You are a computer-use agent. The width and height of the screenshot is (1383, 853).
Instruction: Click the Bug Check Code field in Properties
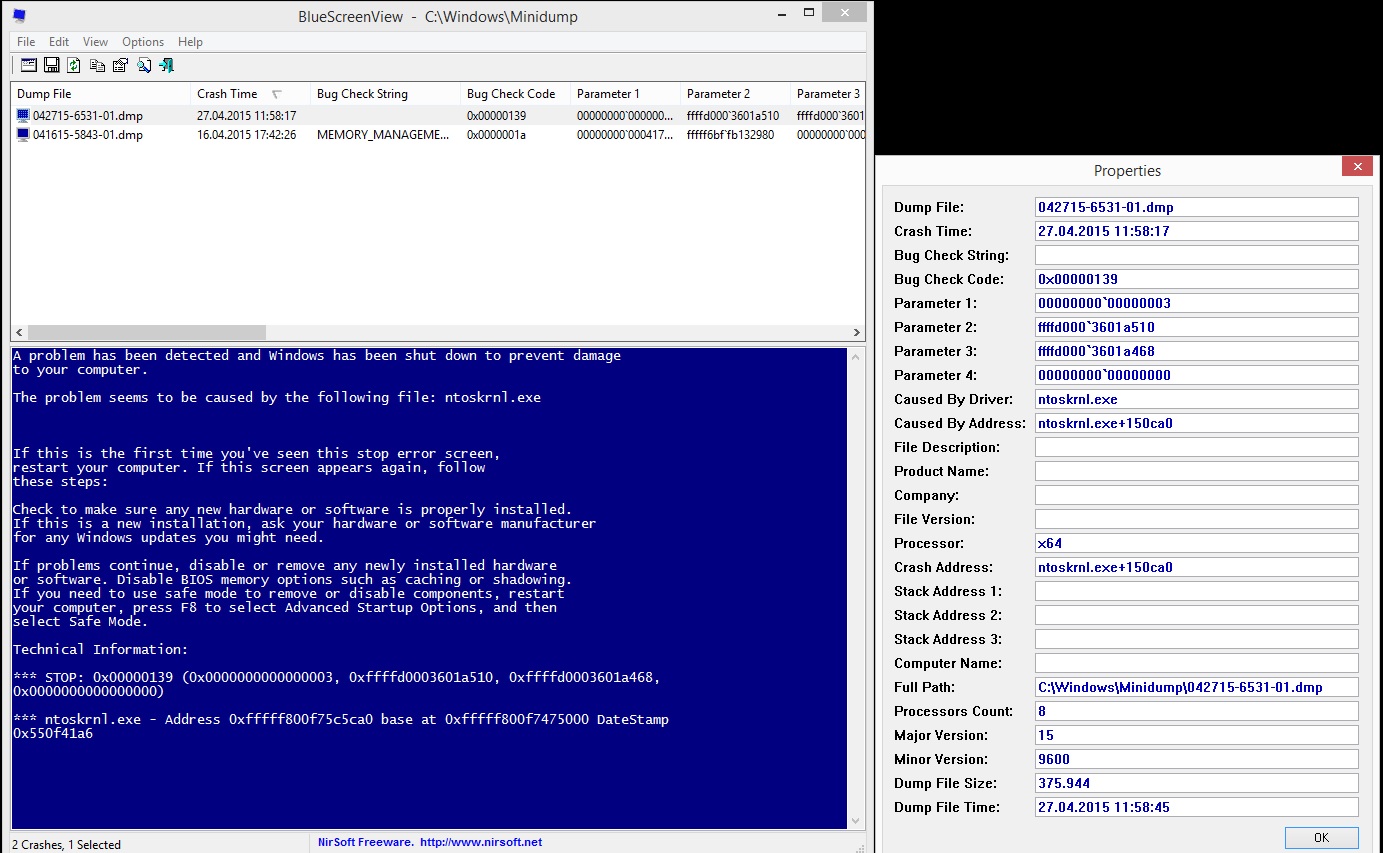[x=1197, y=279]
